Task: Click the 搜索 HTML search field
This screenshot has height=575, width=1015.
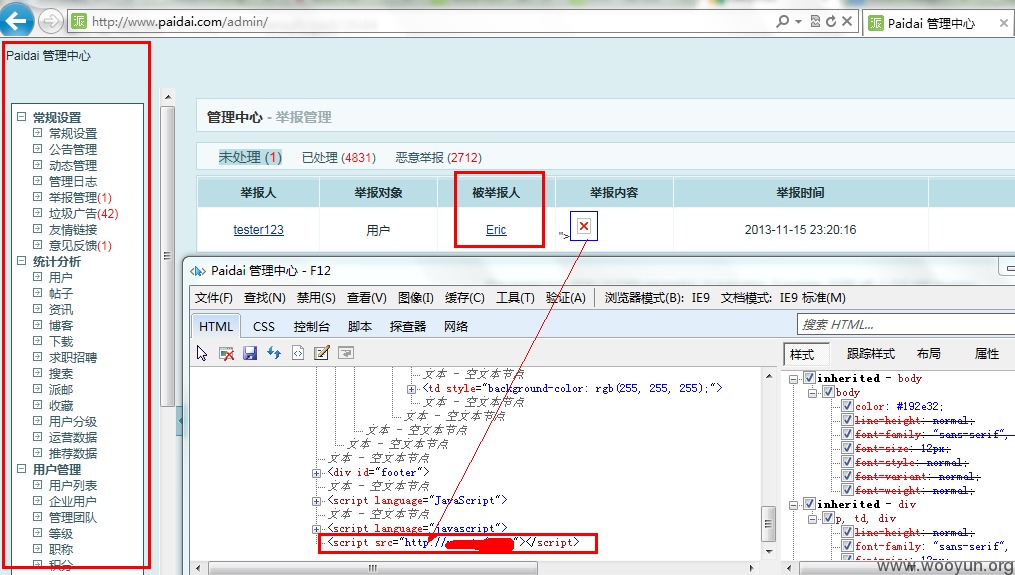Action: pyautogui.click(x=906, y=324)
